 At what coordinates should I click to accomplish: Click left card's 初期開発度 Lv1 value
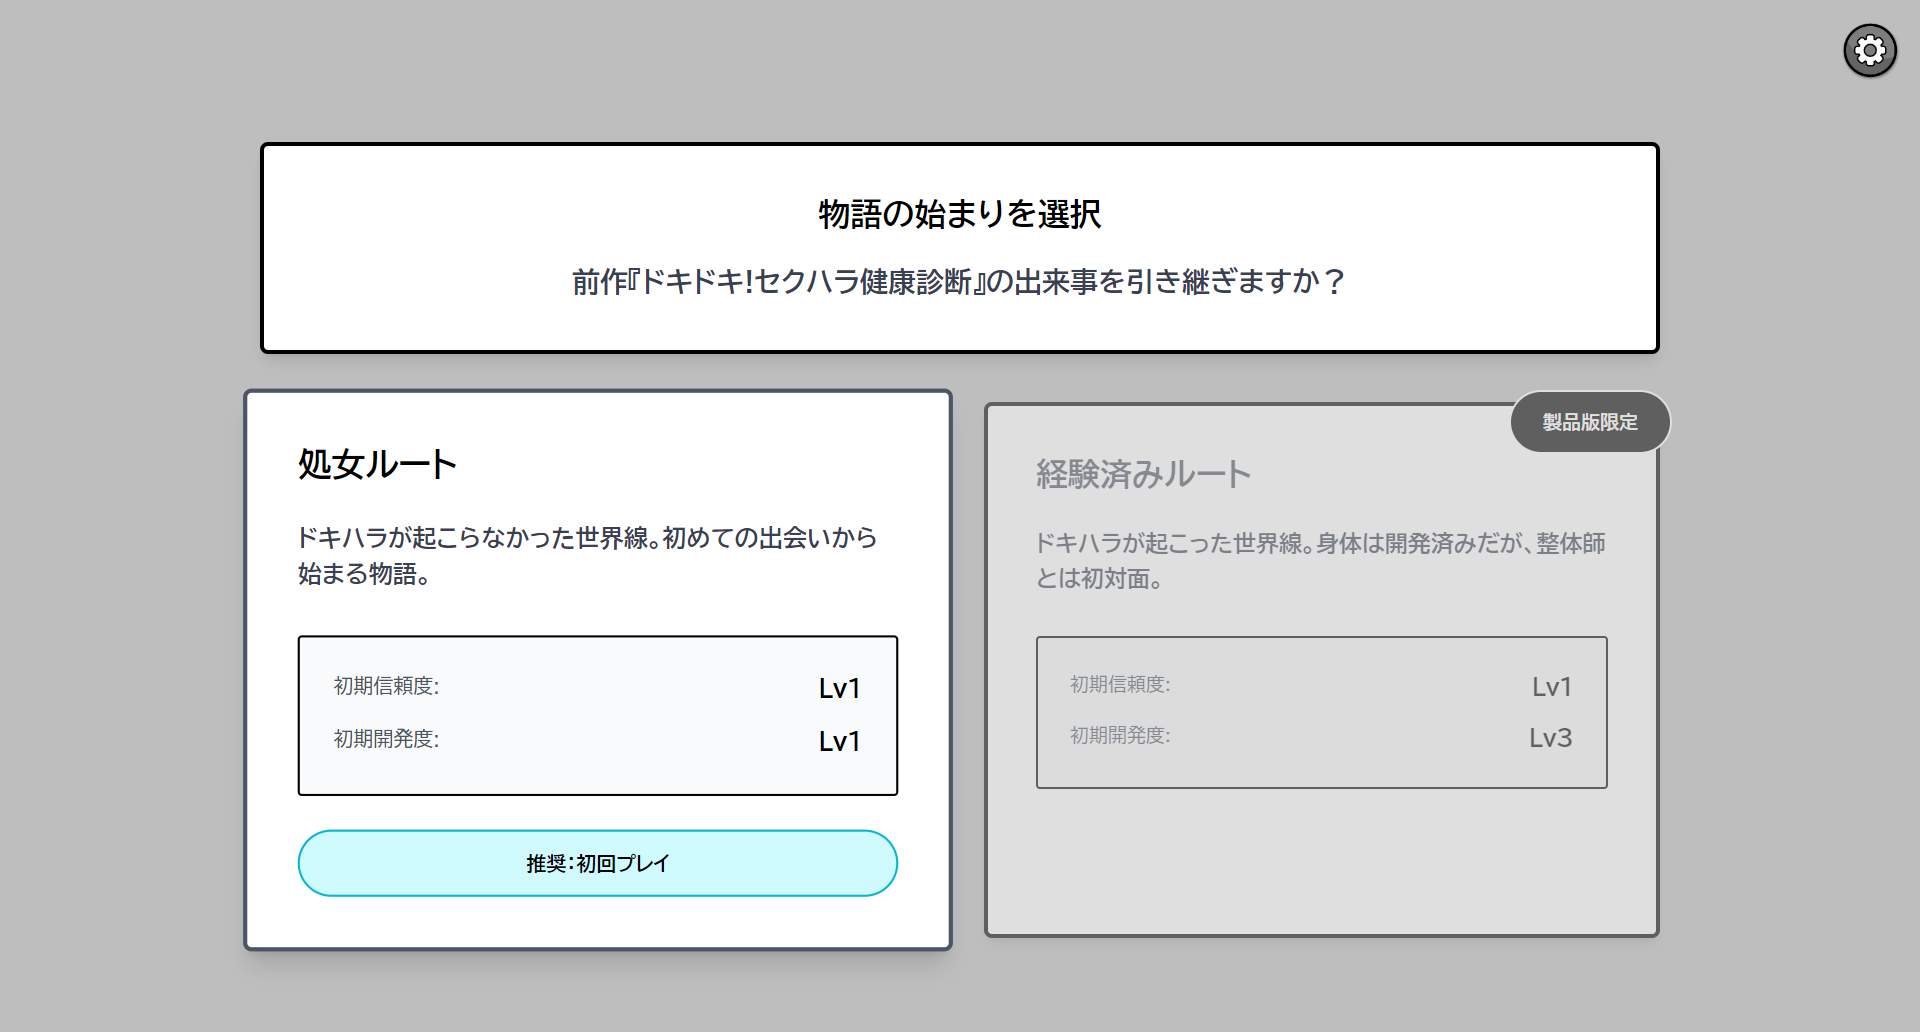pyautogui.click(x=839, y=741)
